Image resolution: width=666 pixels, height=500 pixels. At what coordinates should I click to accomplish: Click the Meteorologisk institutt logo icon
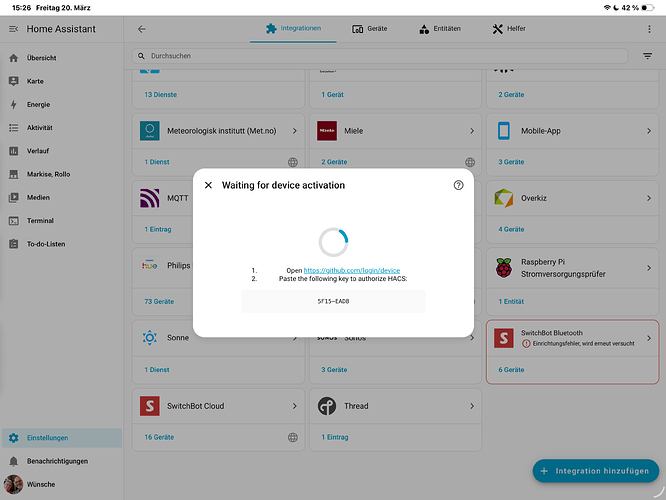[150, 131]
